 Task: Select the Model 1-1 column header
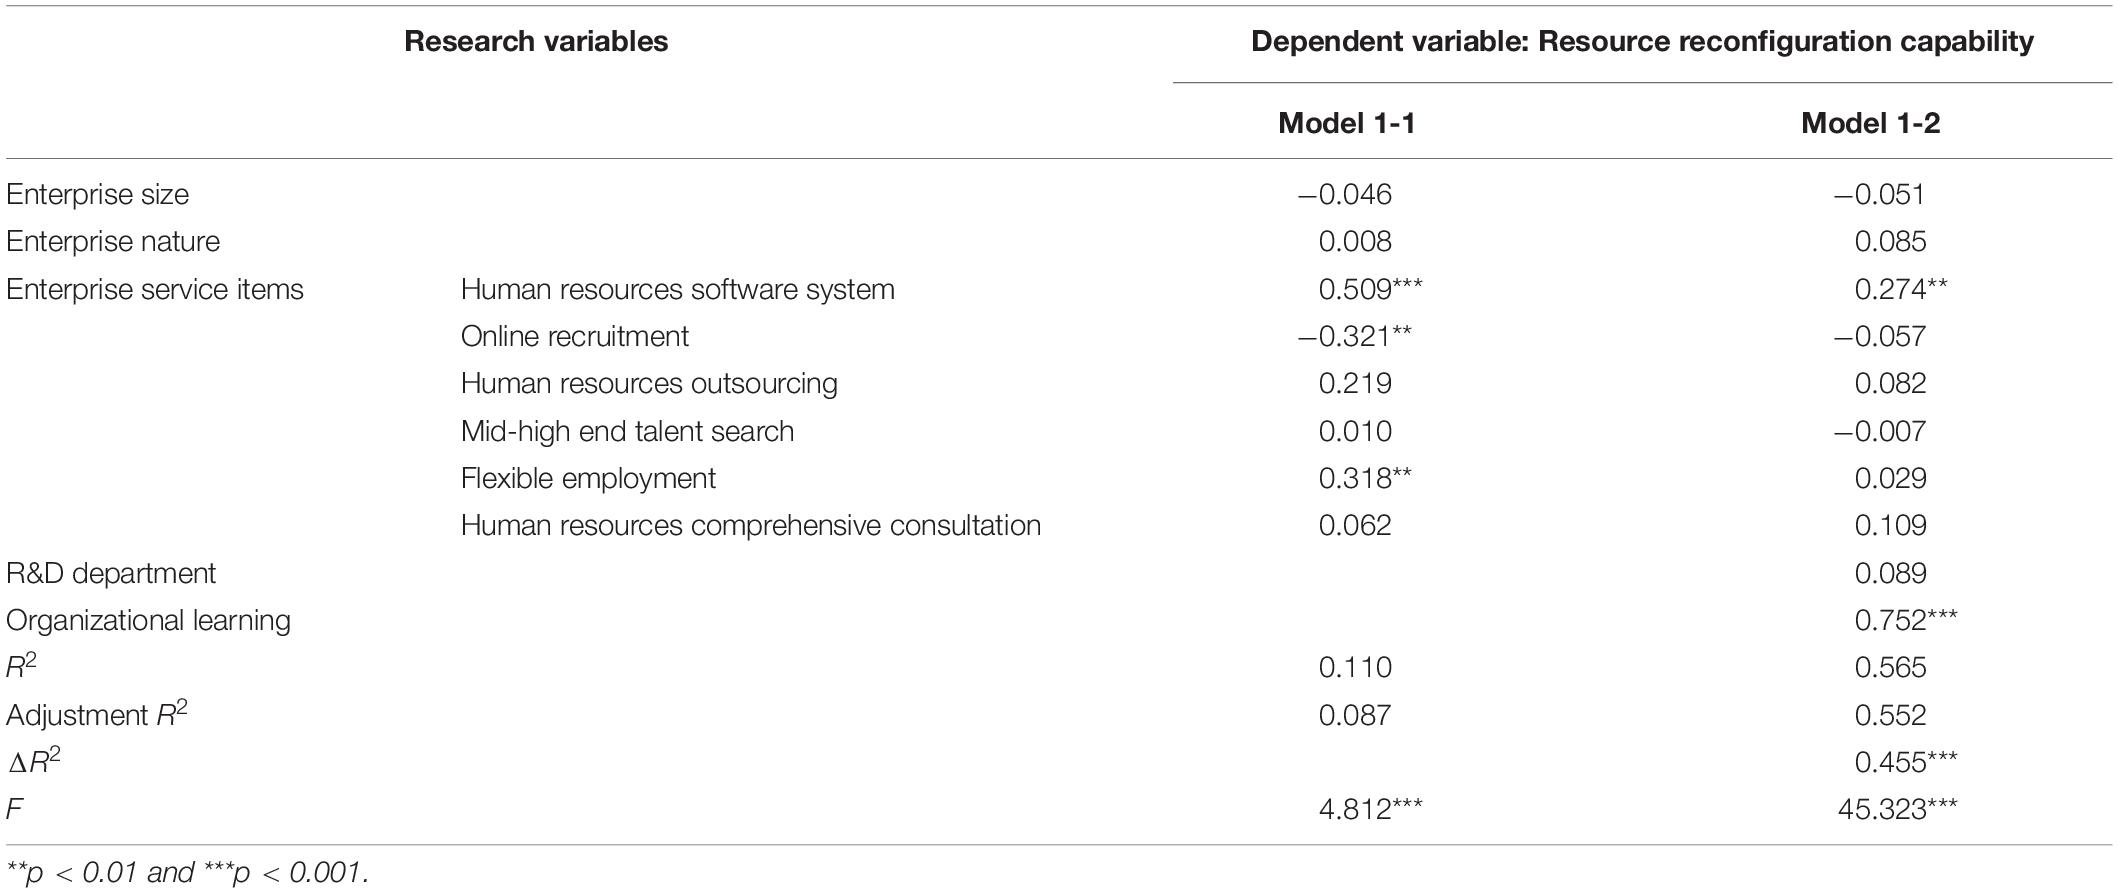click(1346, 123)
